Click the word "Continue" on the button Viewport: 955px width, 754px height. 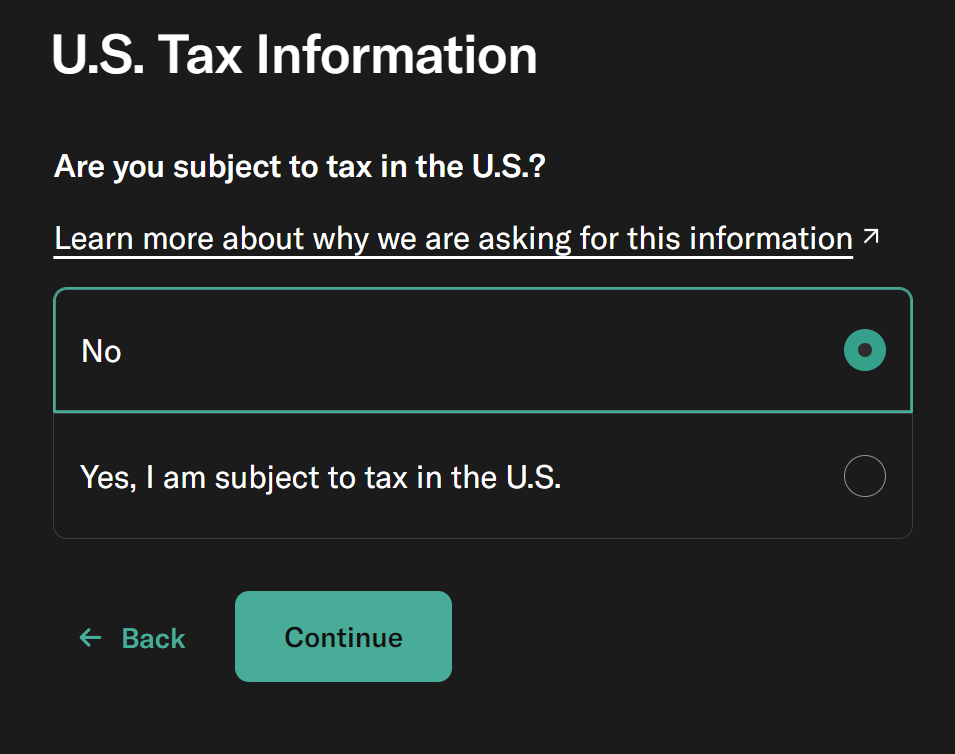pyautogui.click(x=343, y=638)
